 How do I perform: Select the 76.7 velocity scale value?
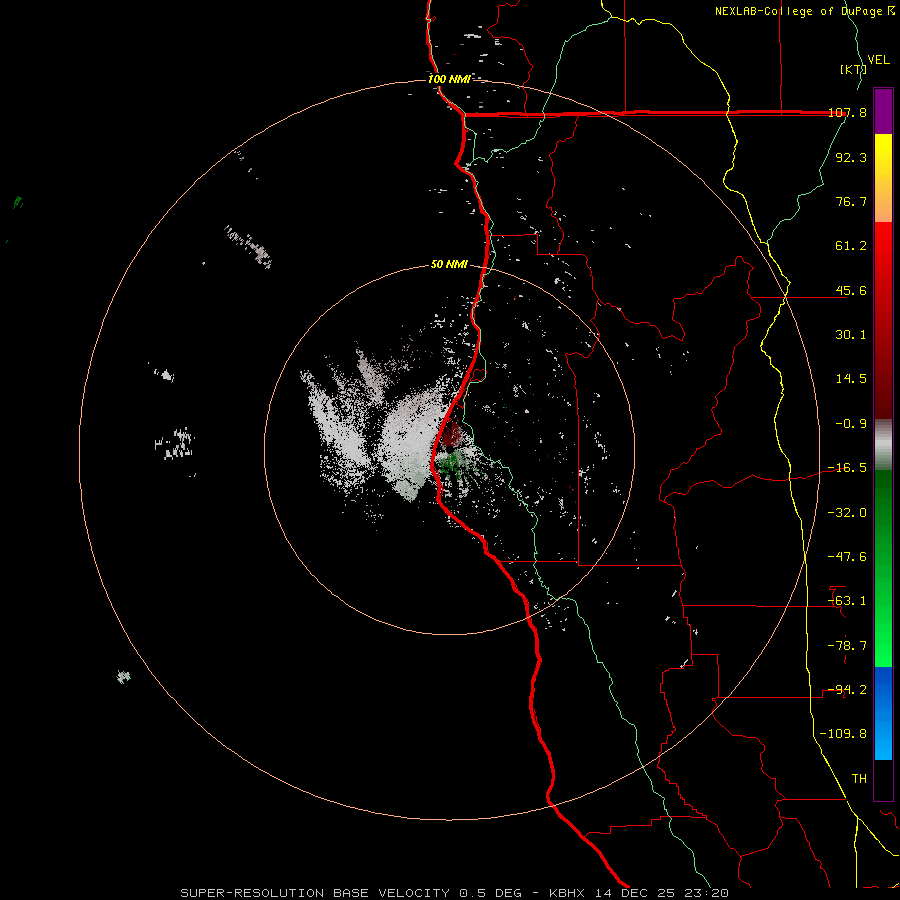tap(851, 201)
